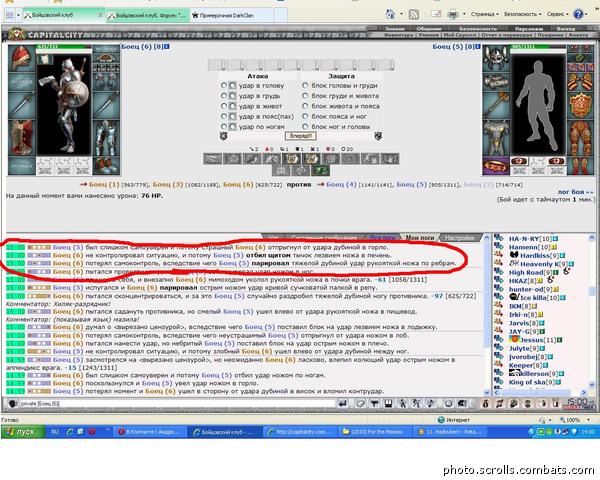Click the Вперёд!!! attack button
This screenshot has width=600, height=480.
tap(300, 136)
